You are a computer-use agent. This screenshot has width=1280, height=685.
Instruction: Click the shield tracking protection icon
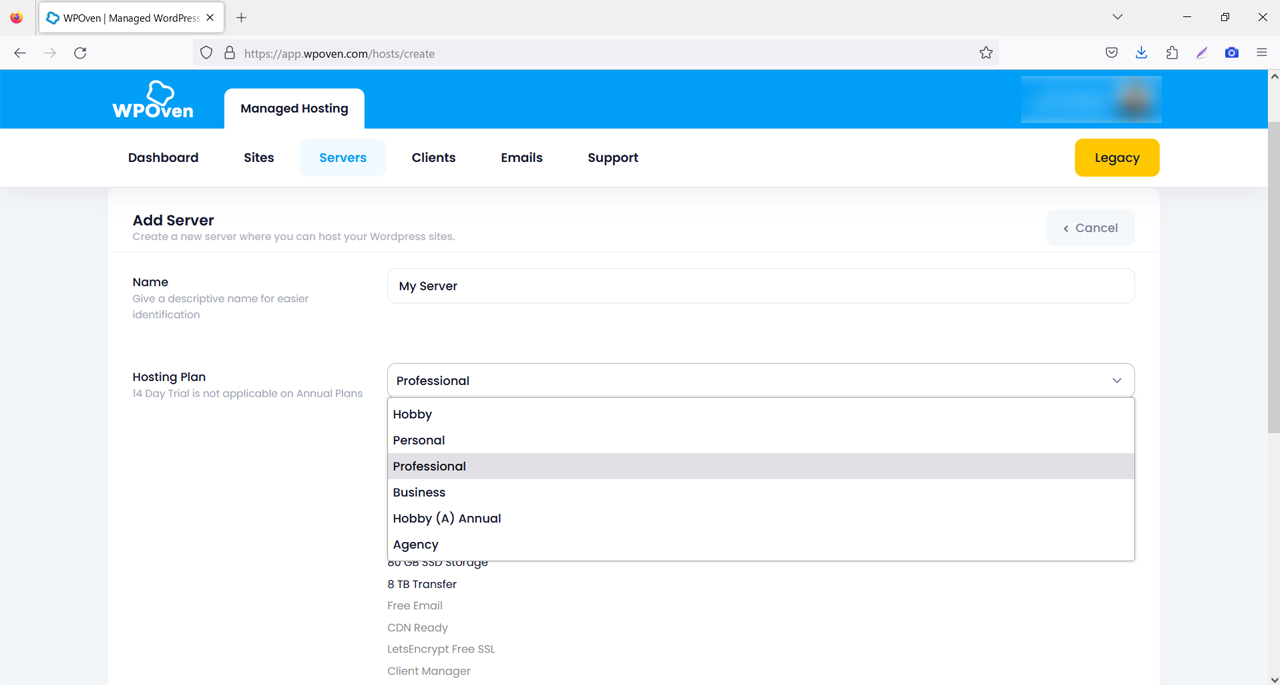206,53
